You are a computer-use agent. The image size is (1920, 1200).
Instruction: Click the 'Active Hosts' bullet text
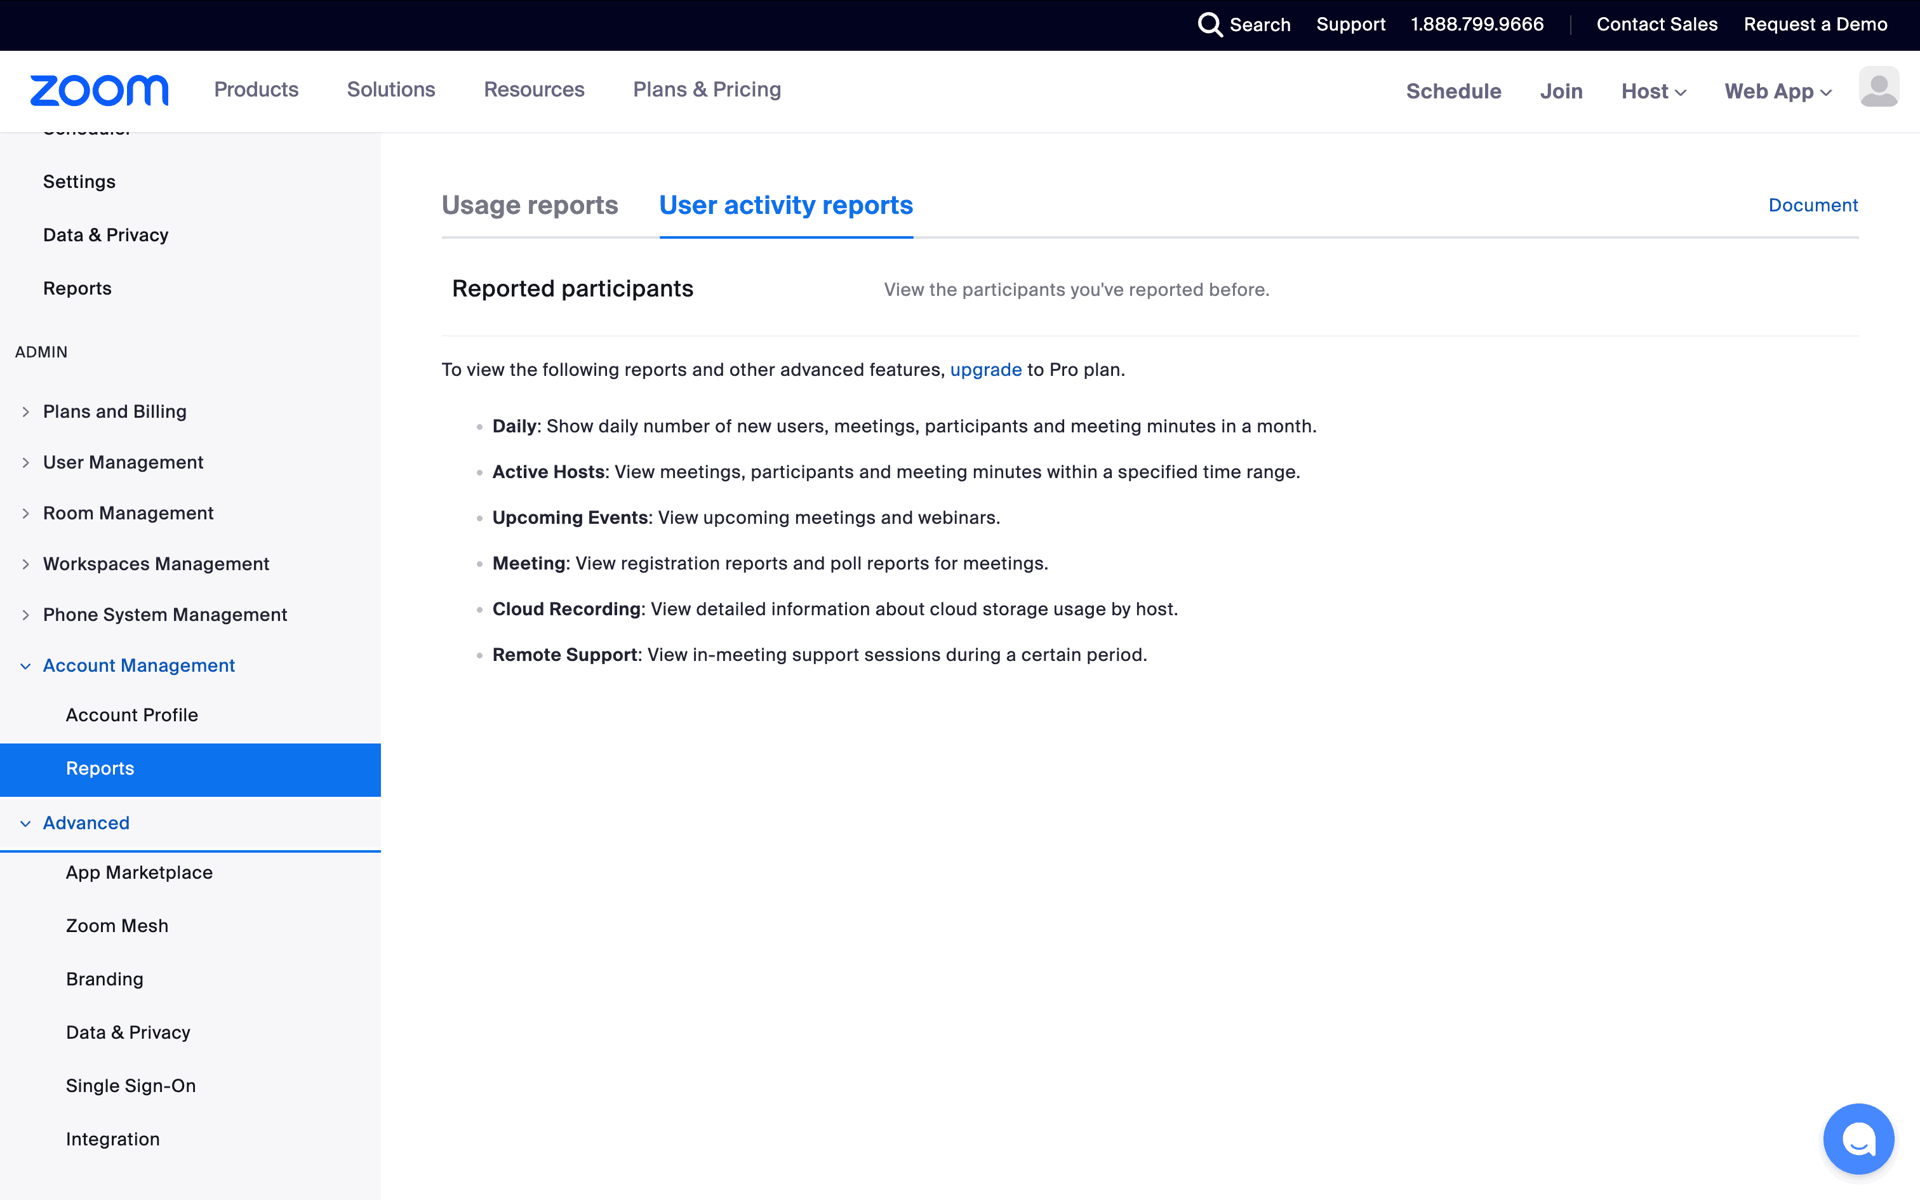pyautogui.click(x=548, y=472)
